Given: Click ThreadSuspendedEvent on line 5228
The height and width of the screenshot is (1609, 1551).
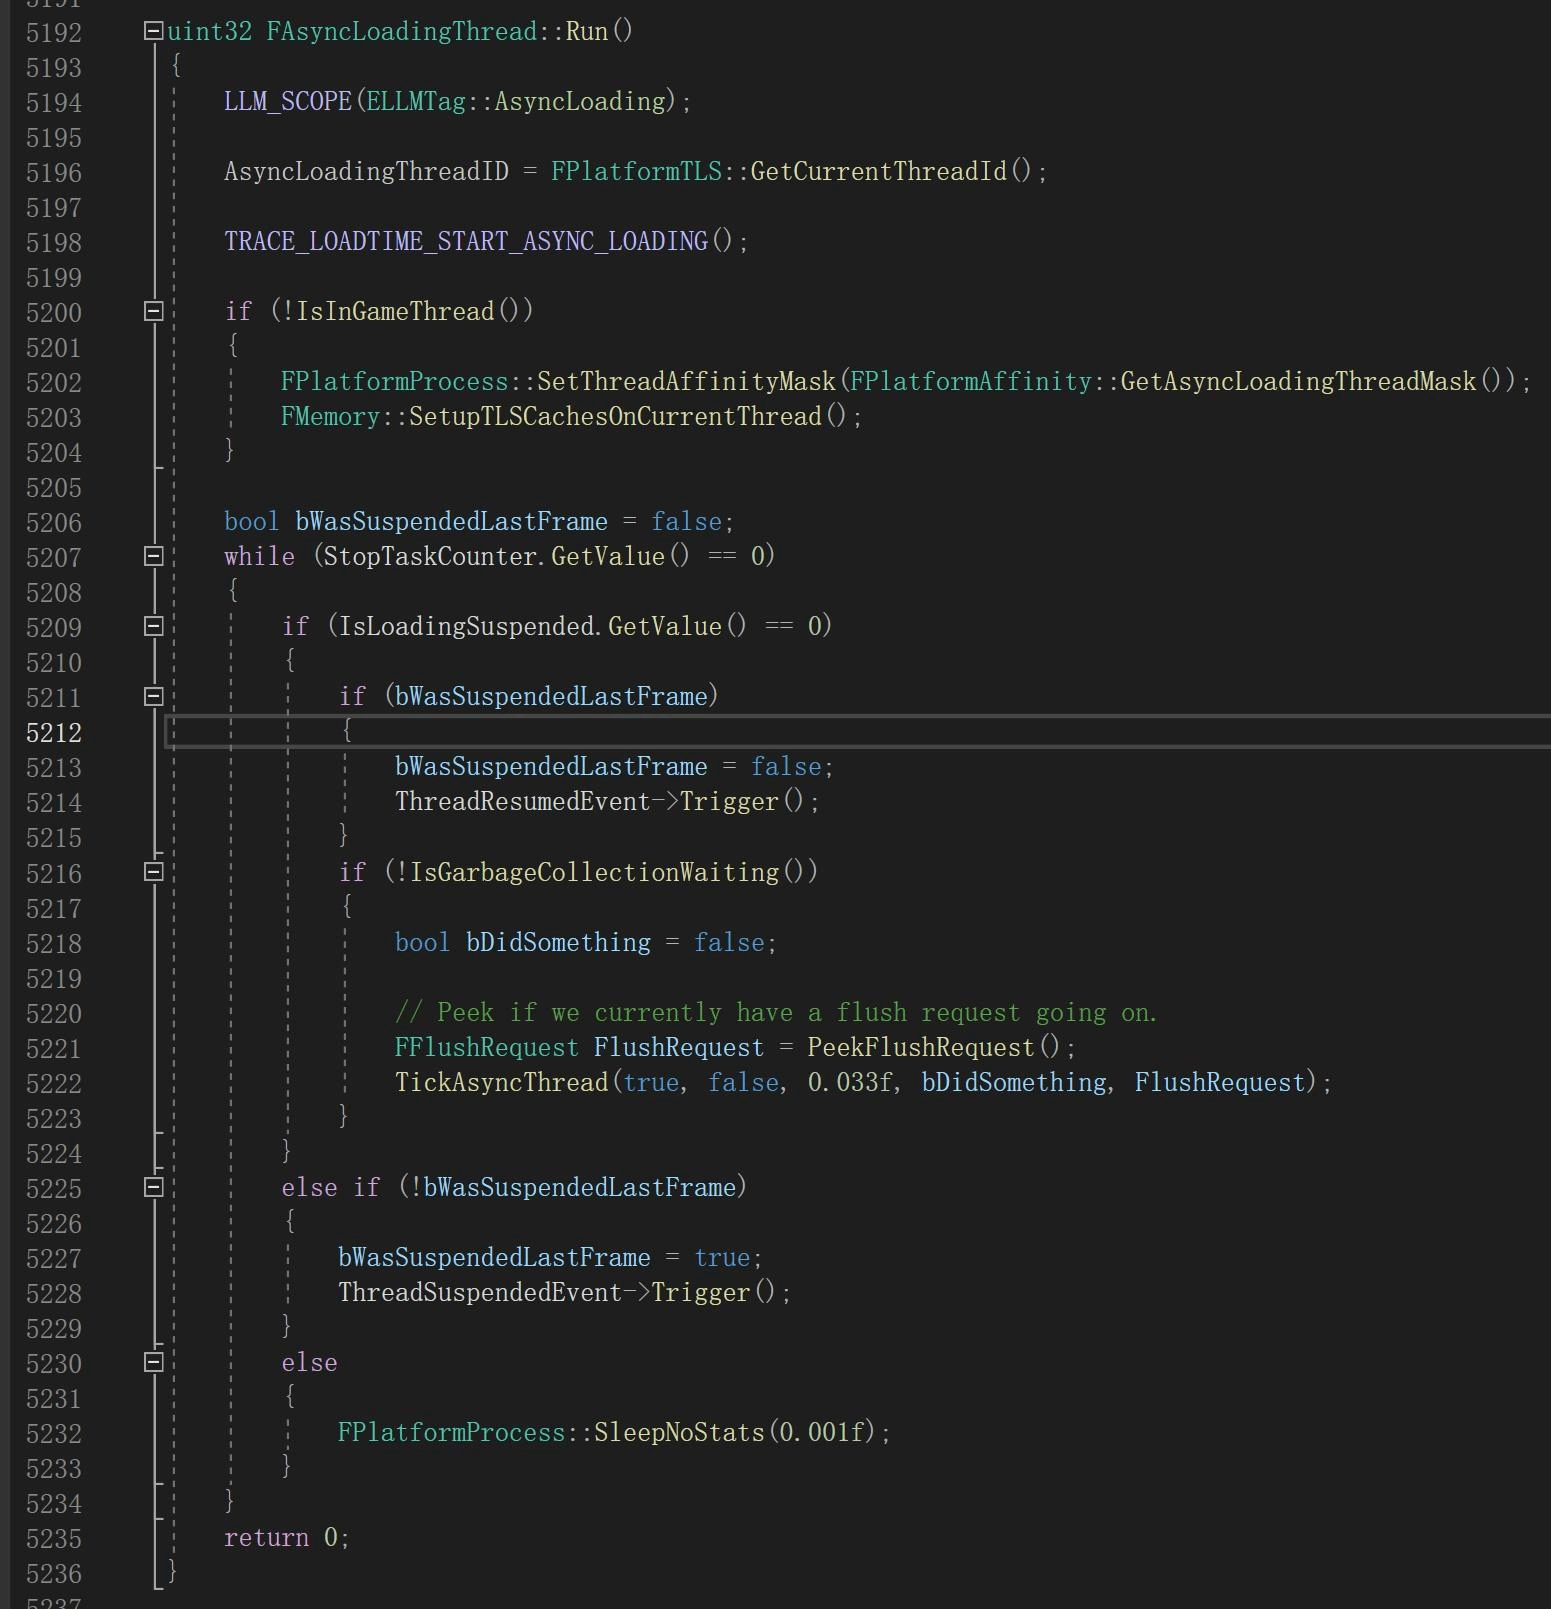Looking at the screenshot, I should (x=479, y=1293).
